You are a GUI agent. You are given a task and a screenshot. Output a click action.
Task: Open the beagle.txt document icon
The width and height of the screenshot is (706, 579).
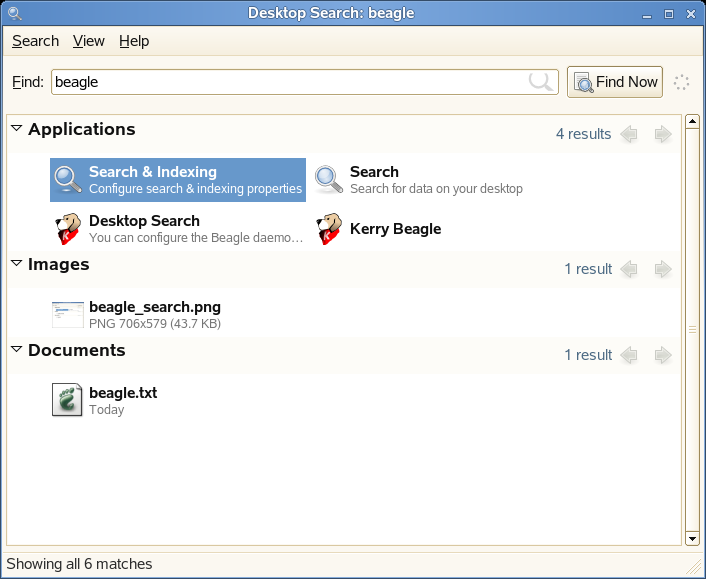tap(68, 400)
